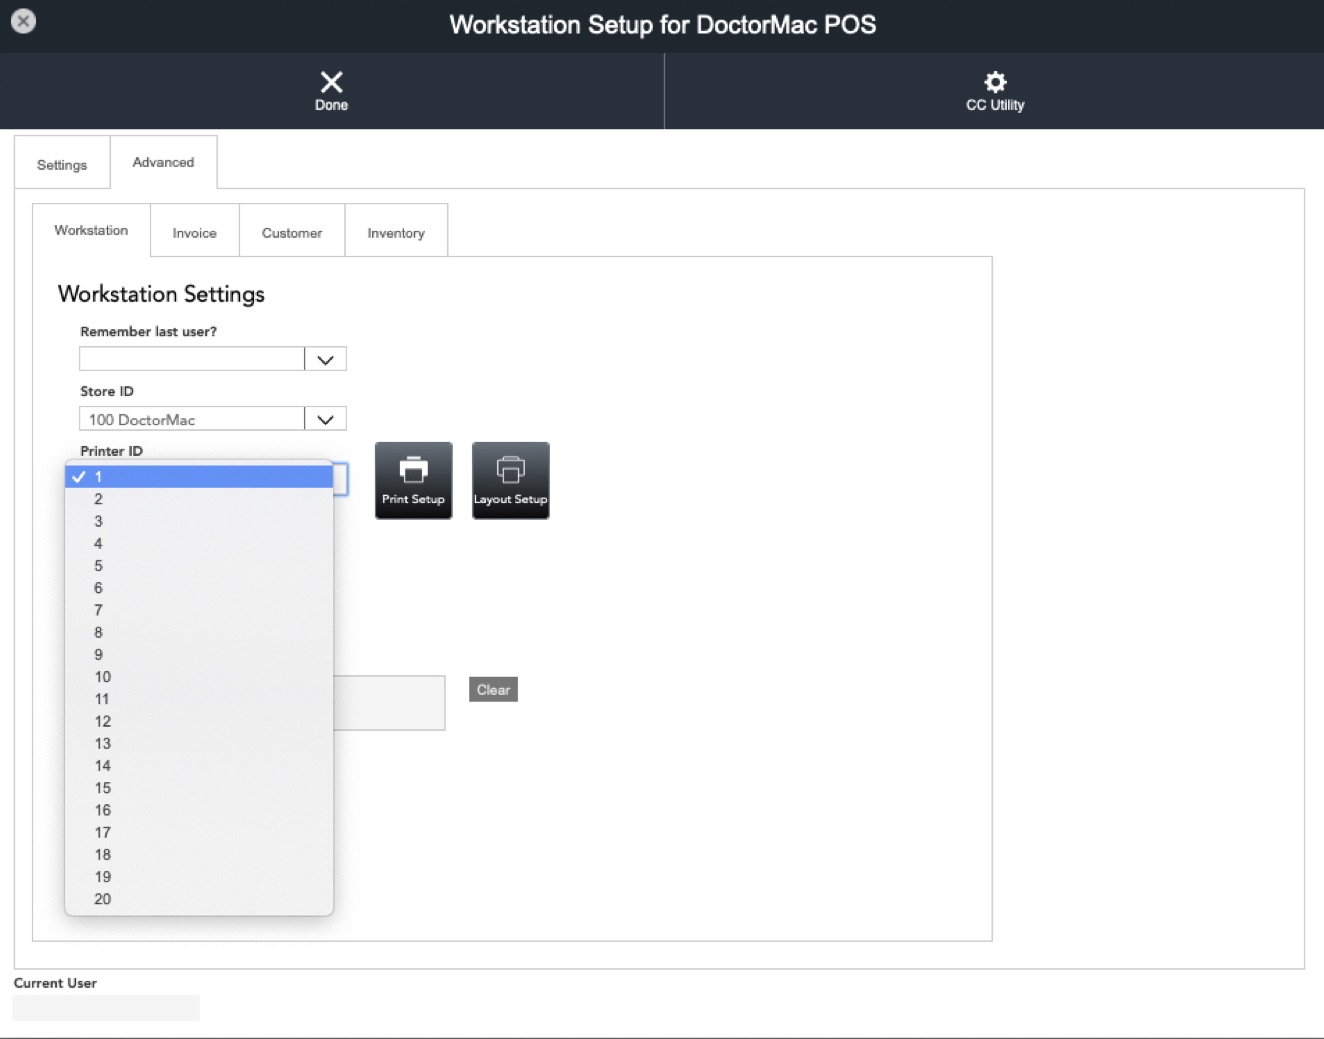Open the Customer sub-tab
This screenshot has height=1039, width=1324.
(292, 233)
